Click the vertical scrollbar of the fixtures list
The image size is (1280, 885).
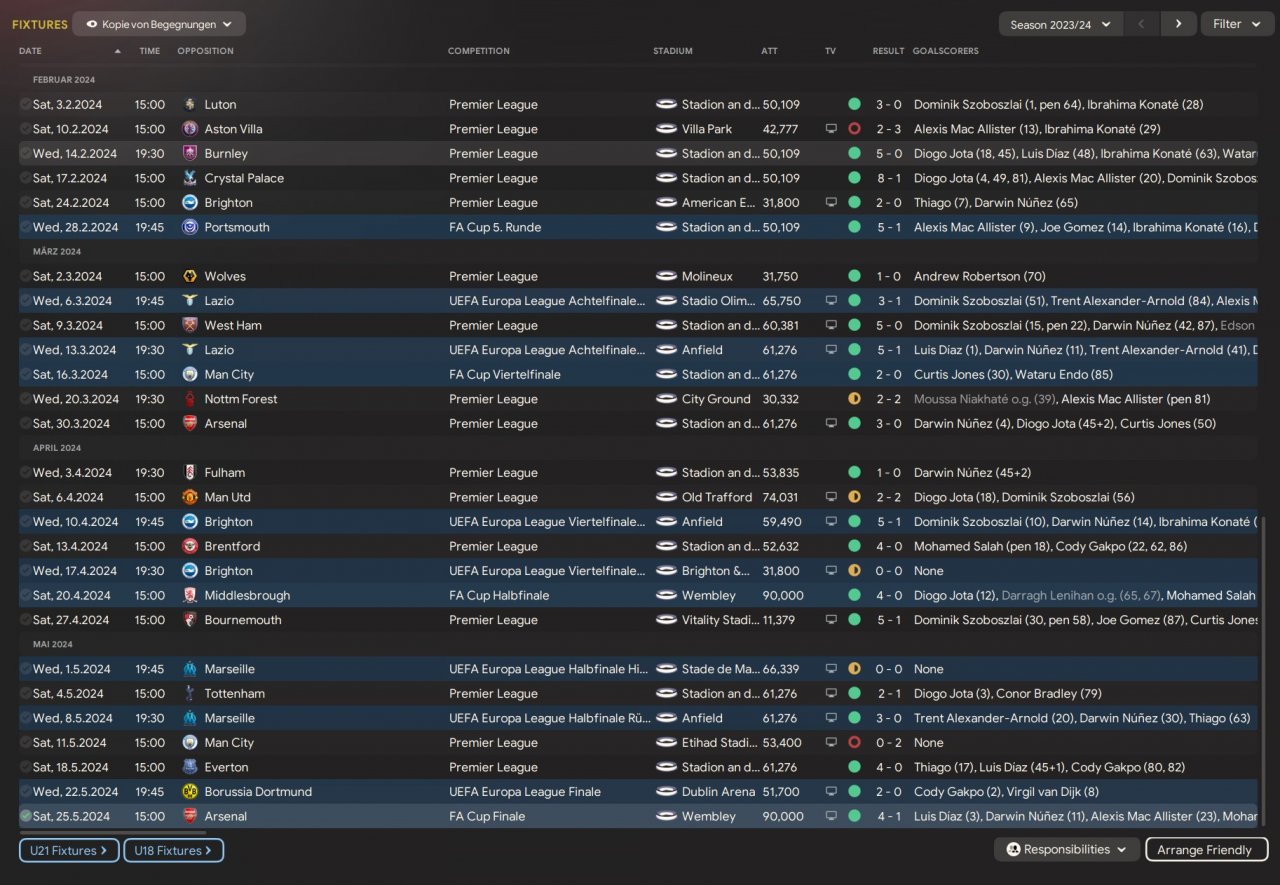[x=1264, y=672]
